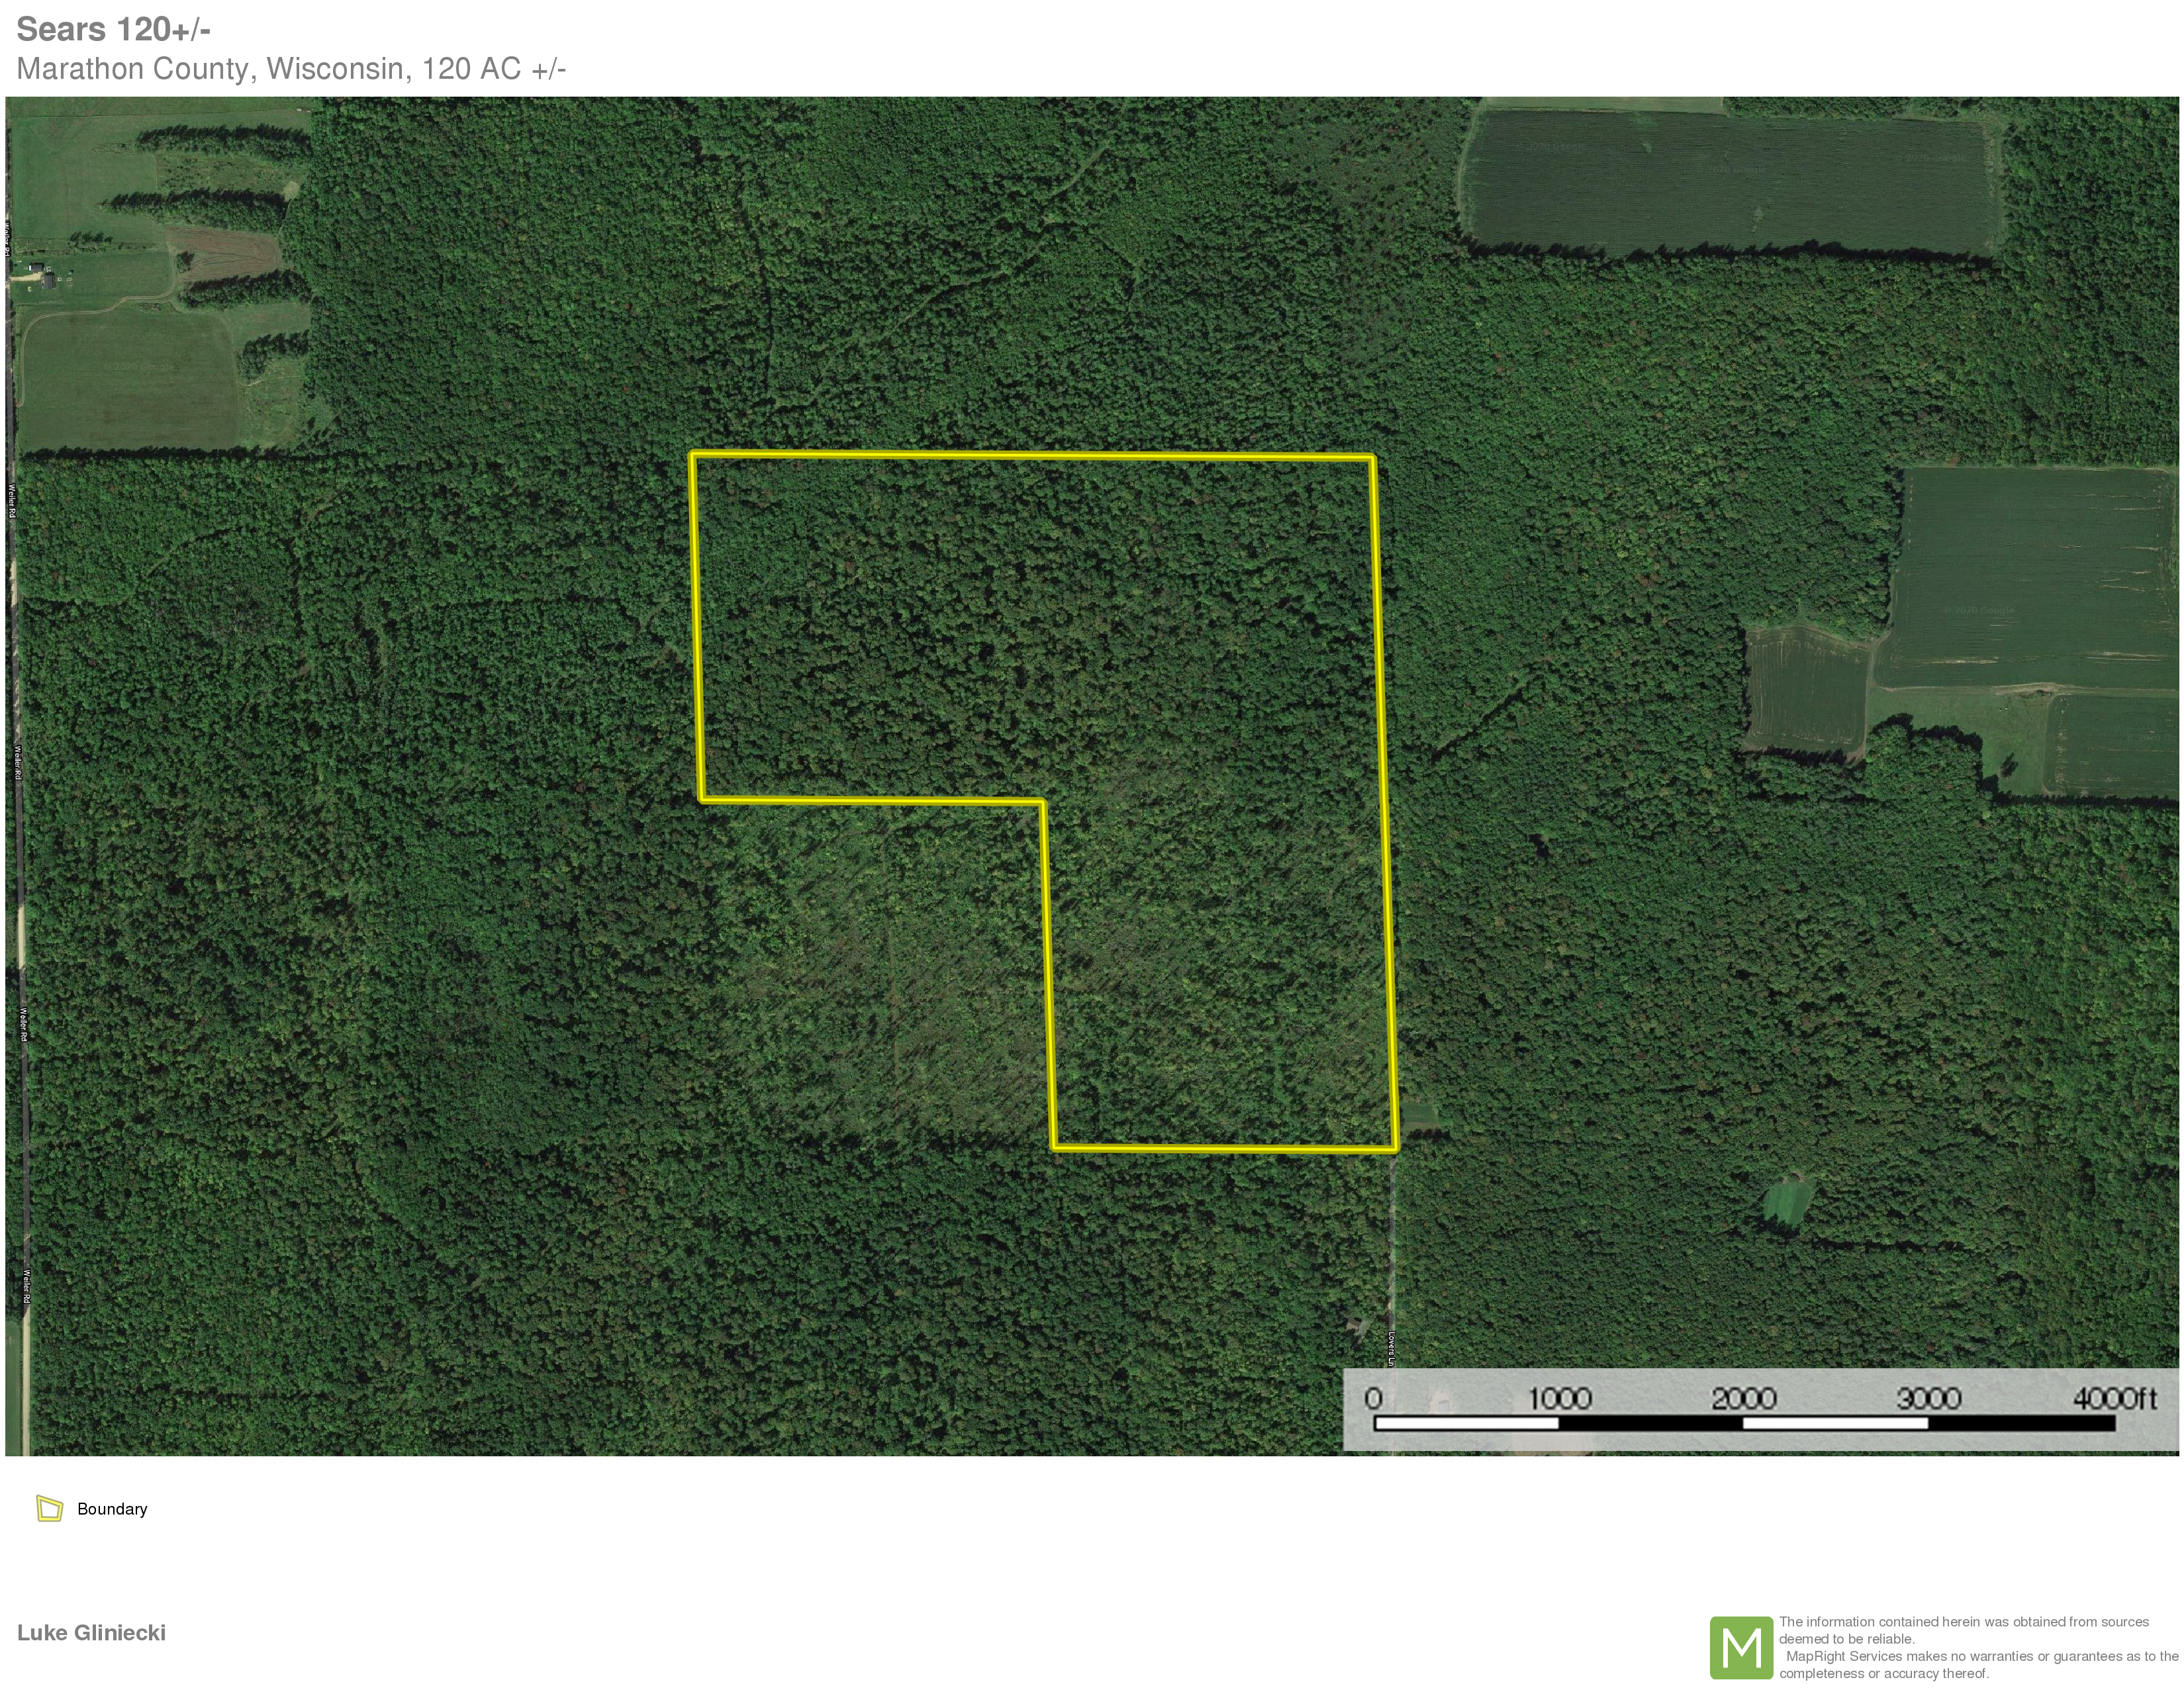Click the small bright green clearing southeast
The height and width of the screenshot is (1688, 2184).
point(1788,1203)
